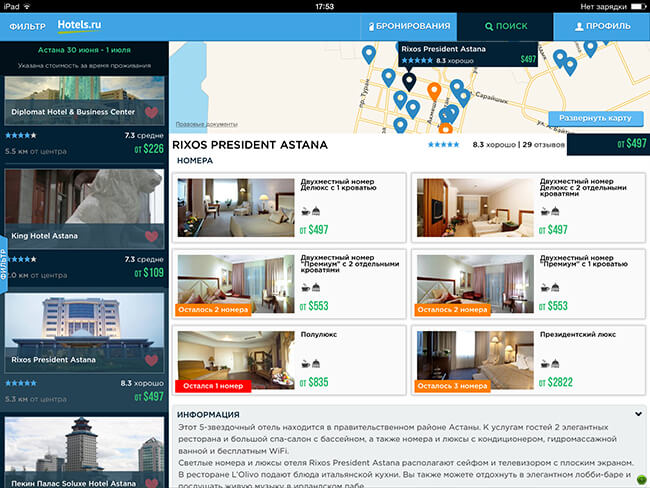Select the blue map pin at top-left of cluster
650x488 pixels.
(369, 54)
